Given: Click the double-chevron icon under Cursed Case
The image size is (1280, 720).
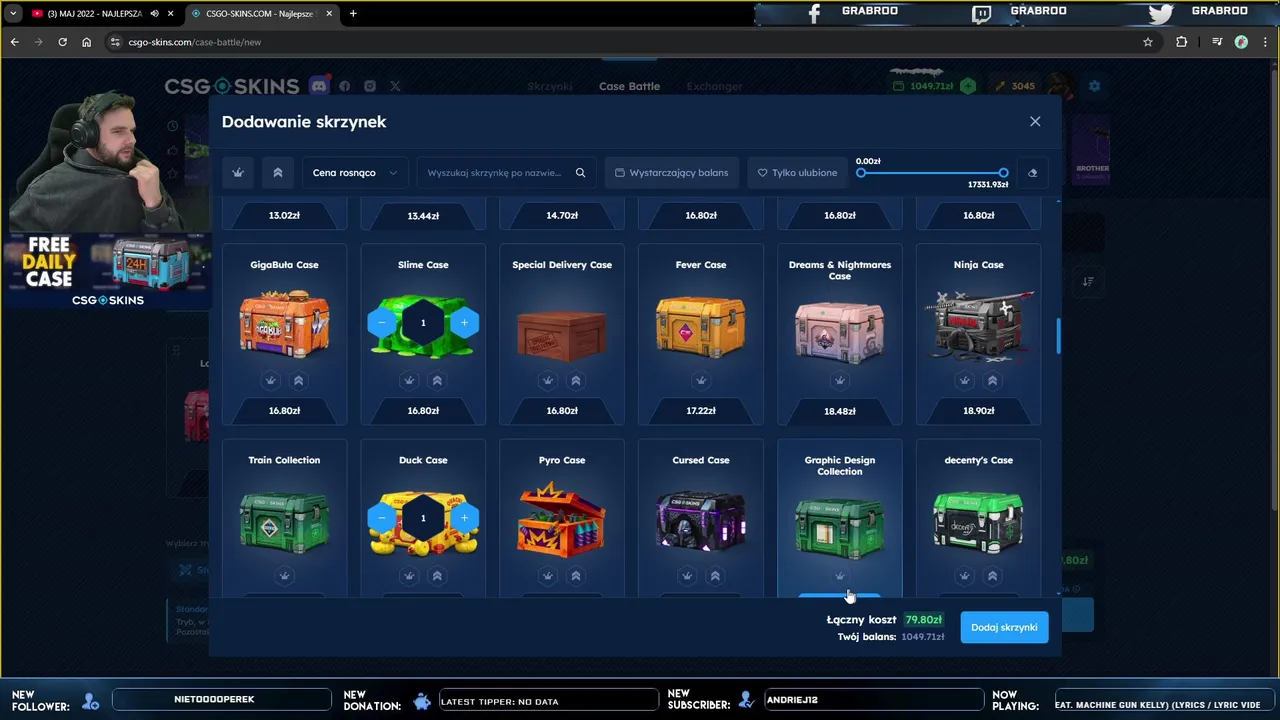Looking at the screenshot, I should (x=715, y=576).
